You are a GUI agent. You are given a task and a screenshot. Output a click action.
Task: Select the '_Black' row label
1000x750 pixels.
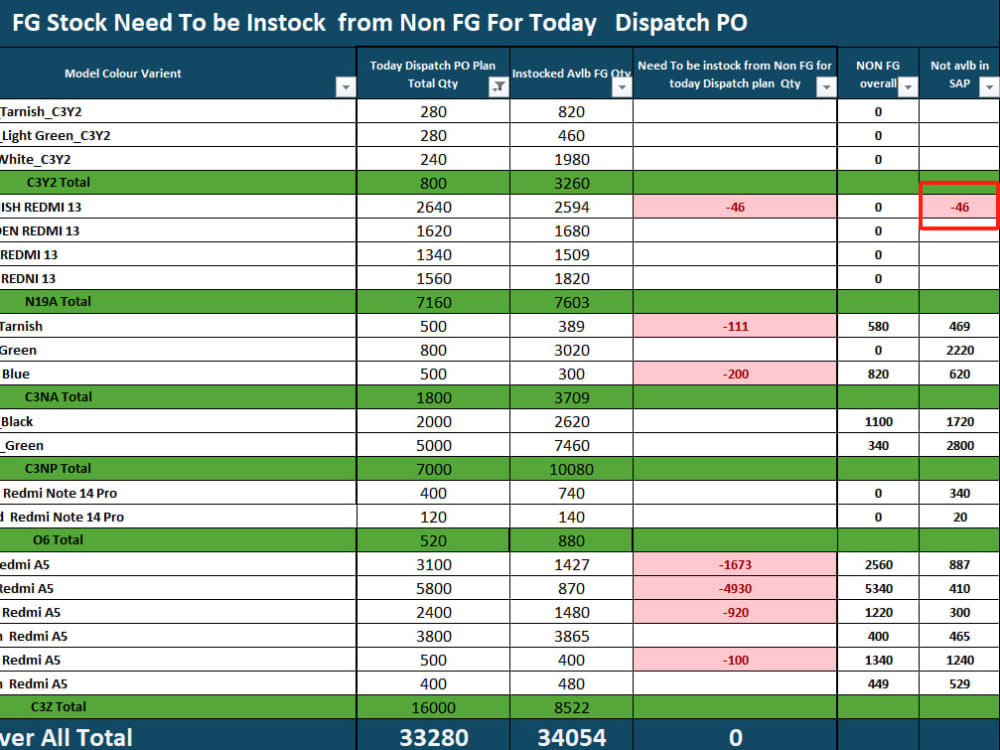click(17, 422)
